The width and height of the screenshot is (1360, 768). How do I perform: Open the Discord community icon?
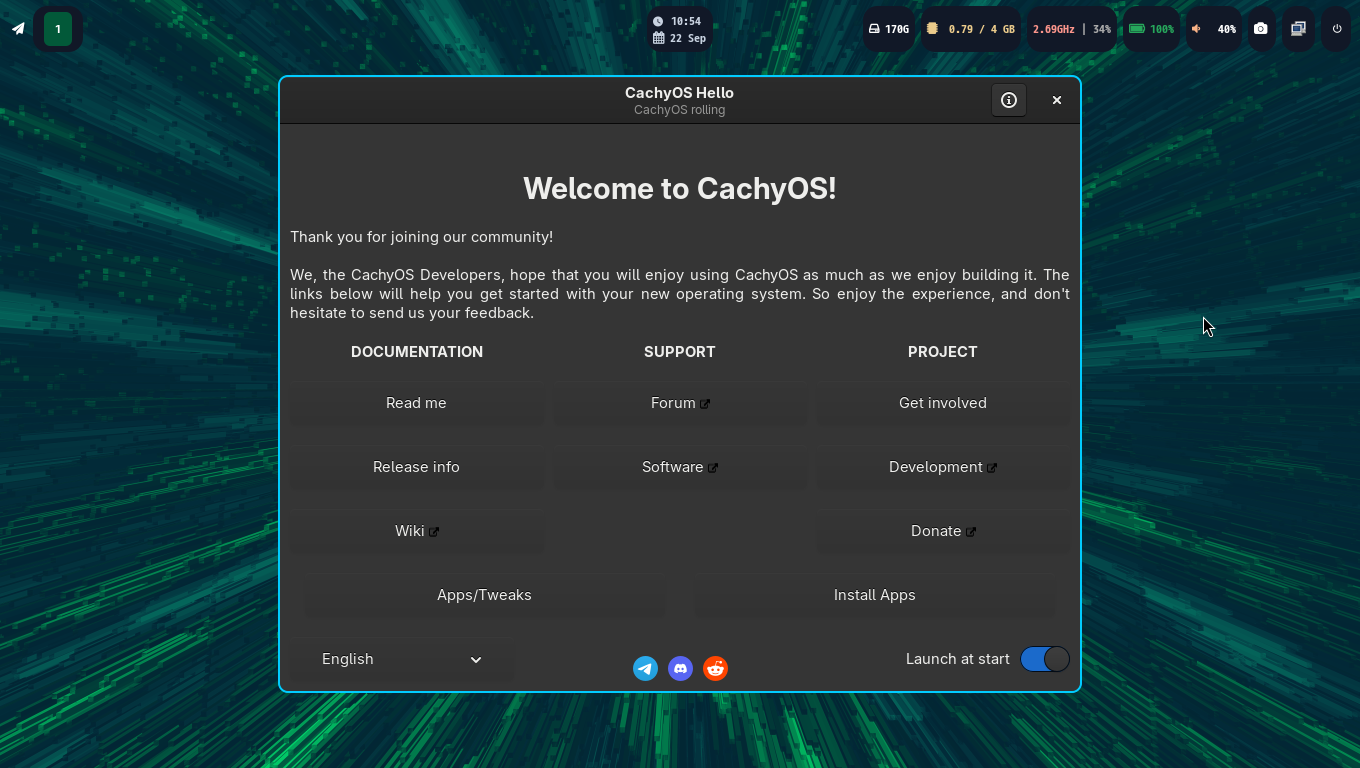point(680,668)
